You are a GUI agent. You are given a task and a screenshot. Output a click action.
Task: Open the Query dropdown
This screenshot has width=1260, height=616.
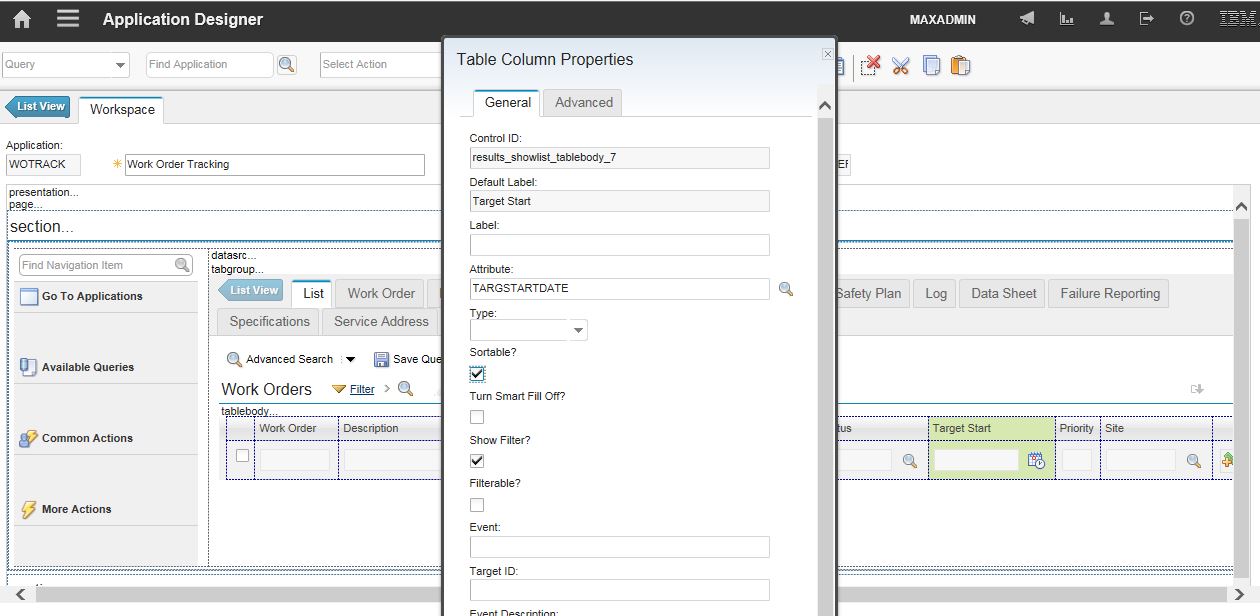point(120,65)
